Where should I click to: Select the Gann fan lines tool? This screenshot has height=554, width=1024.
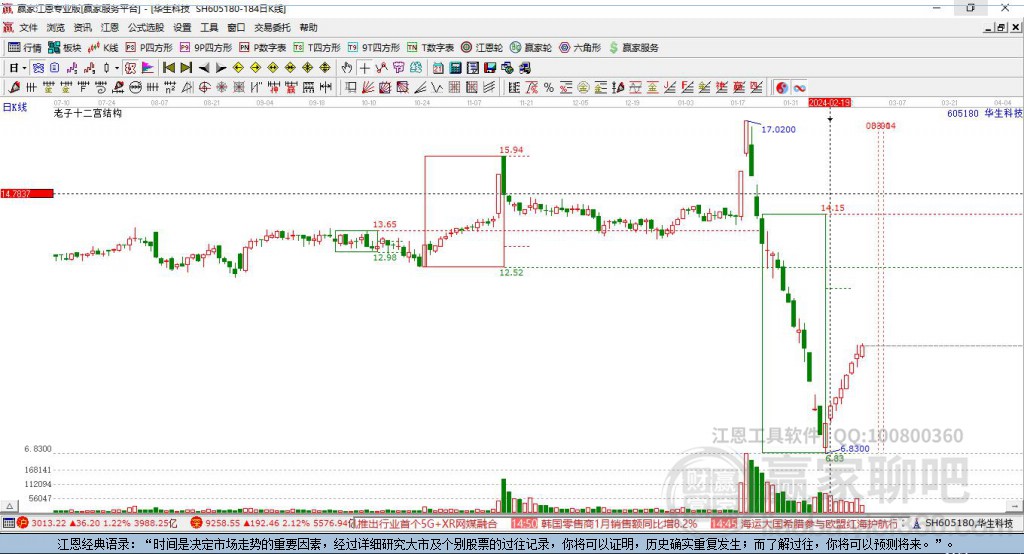point(368,88)
